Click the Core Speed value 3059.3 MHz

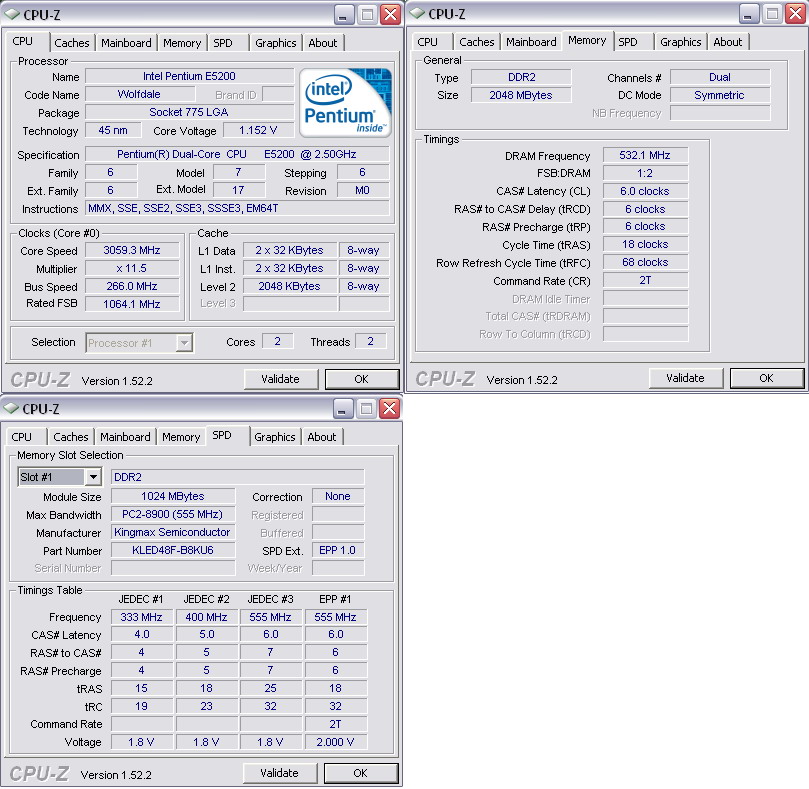click(132, 250)
